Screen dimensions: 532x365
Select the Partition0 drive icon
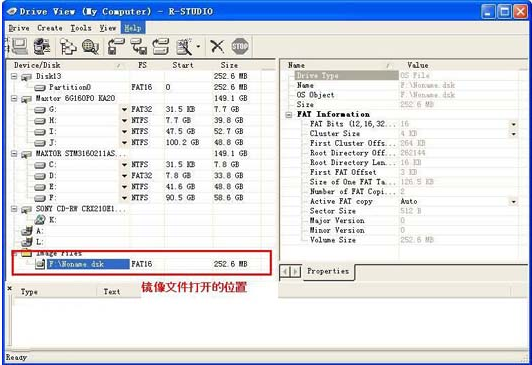coord(40,88)
